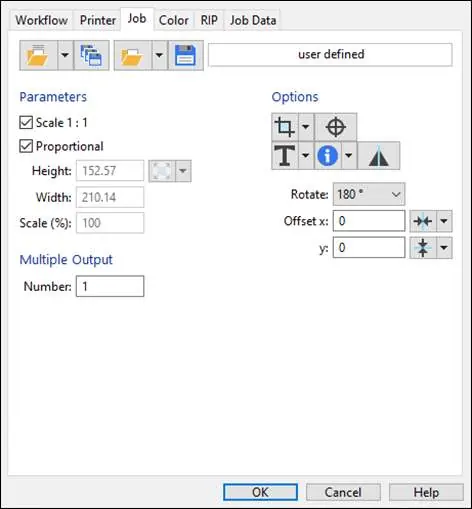The image size is (472, 509).
Task: Switch to the Printer tab
Action: click(98, 20)
